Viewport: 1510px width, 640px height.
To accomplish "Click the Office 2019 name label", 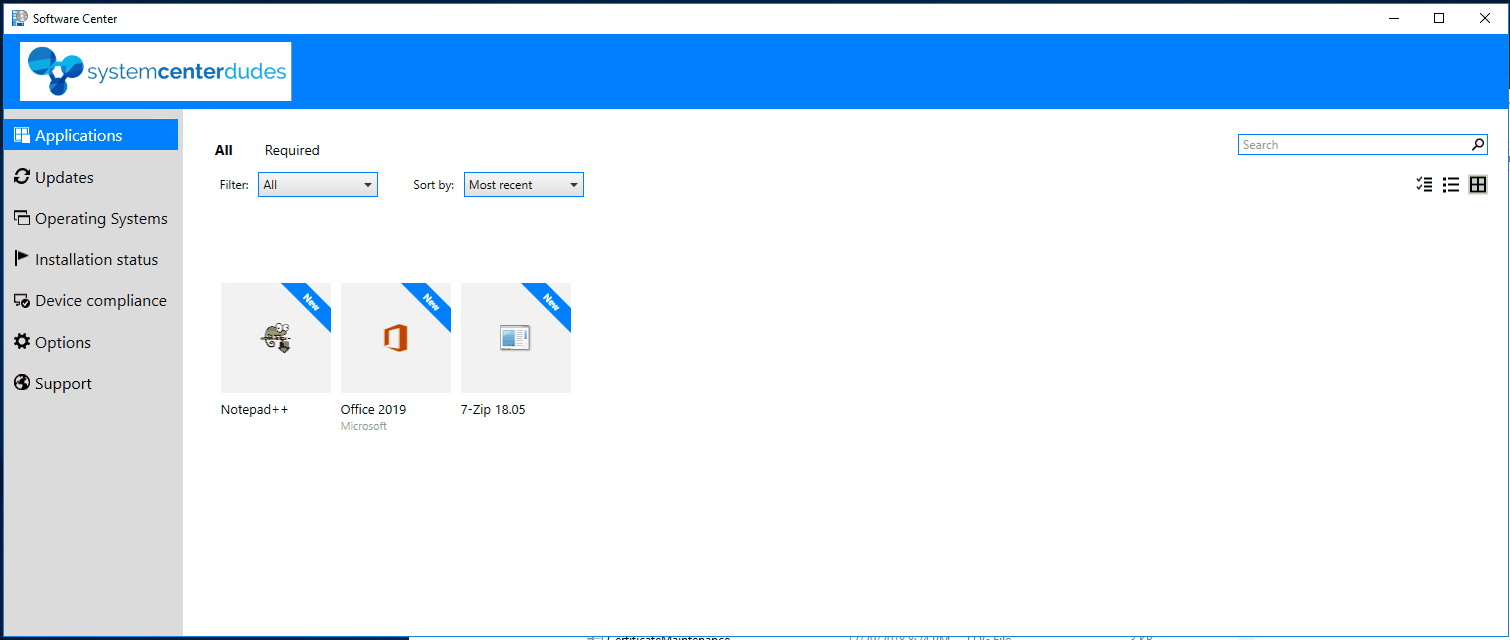I will click(373, 409).
